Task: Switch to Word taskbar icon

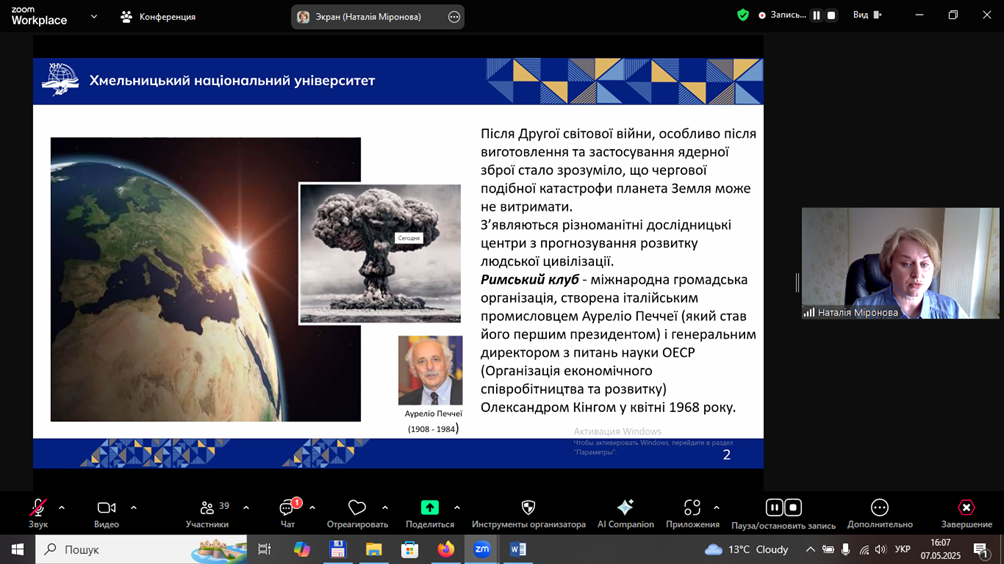Action: point(517,549)
